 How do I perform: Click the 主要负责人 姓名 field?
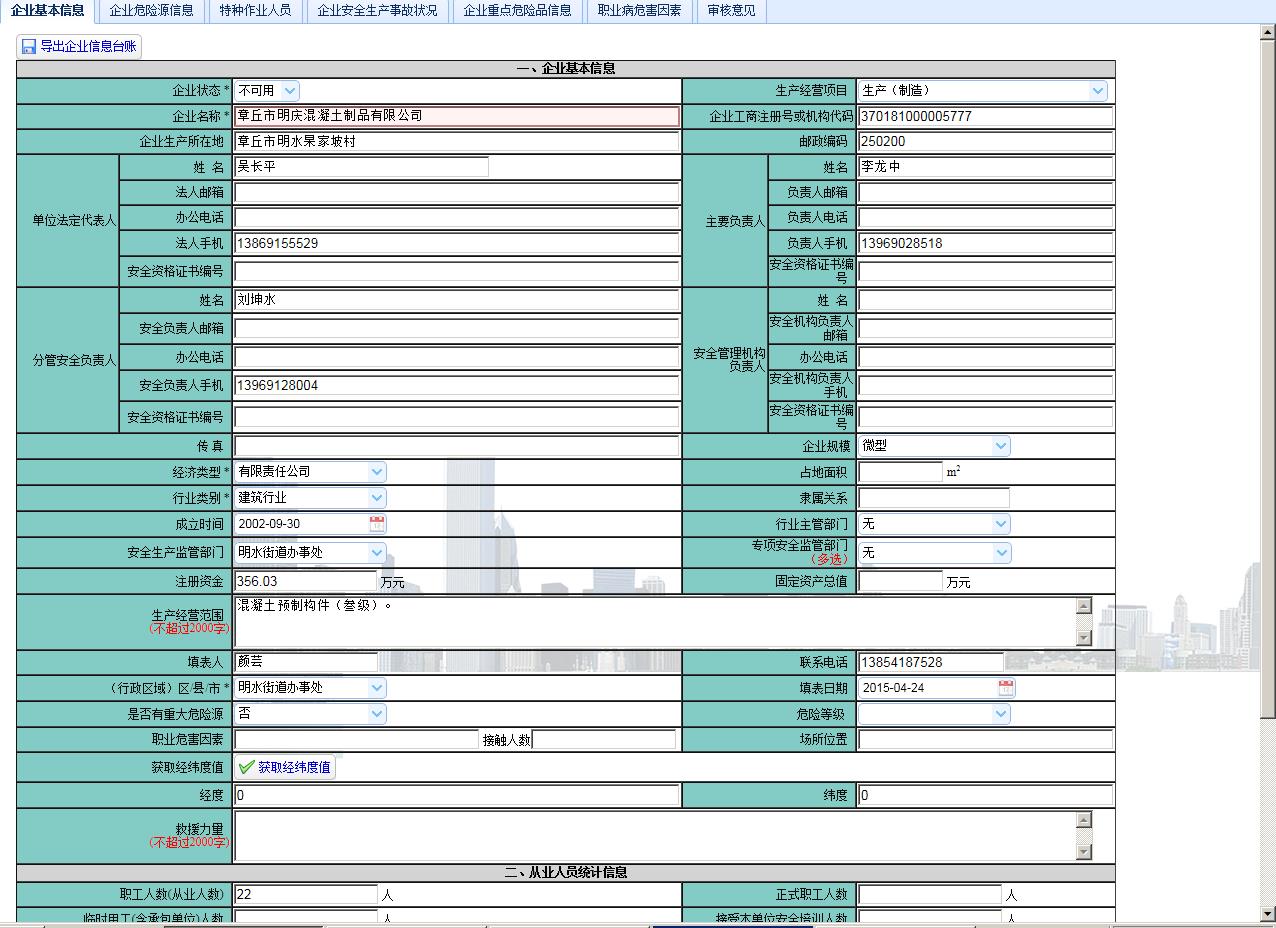[985, 167]
